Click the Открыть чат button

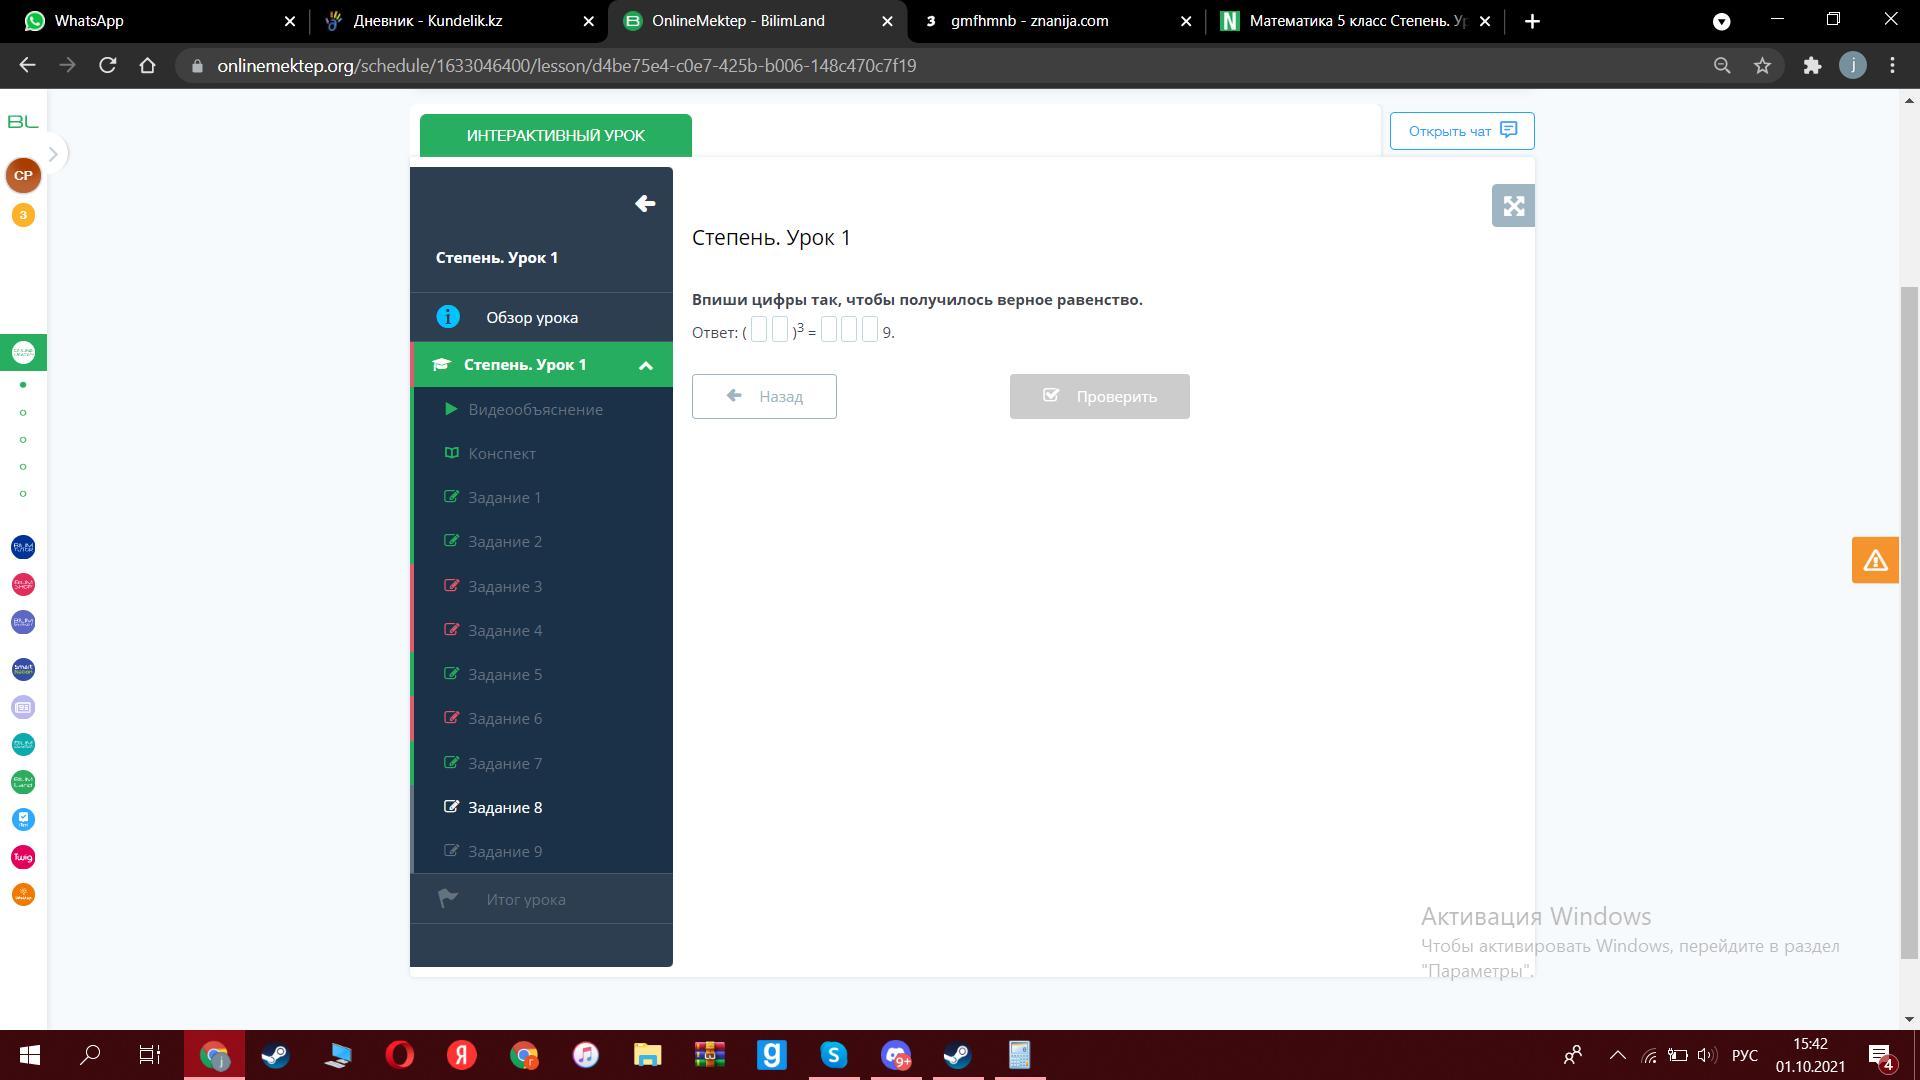pyautogui.click(x=1461, y=131)
